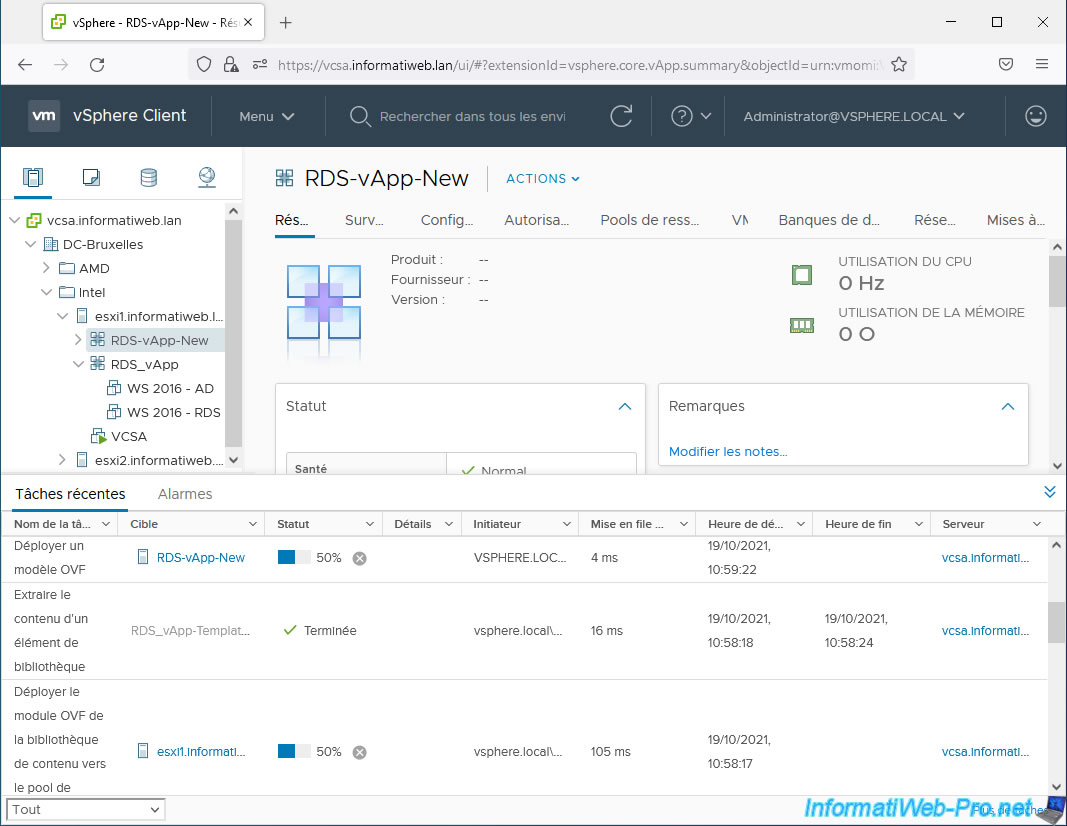Click the RDS-vApp-New vApp title icon
1067x826 pixels.
point(284,178)
